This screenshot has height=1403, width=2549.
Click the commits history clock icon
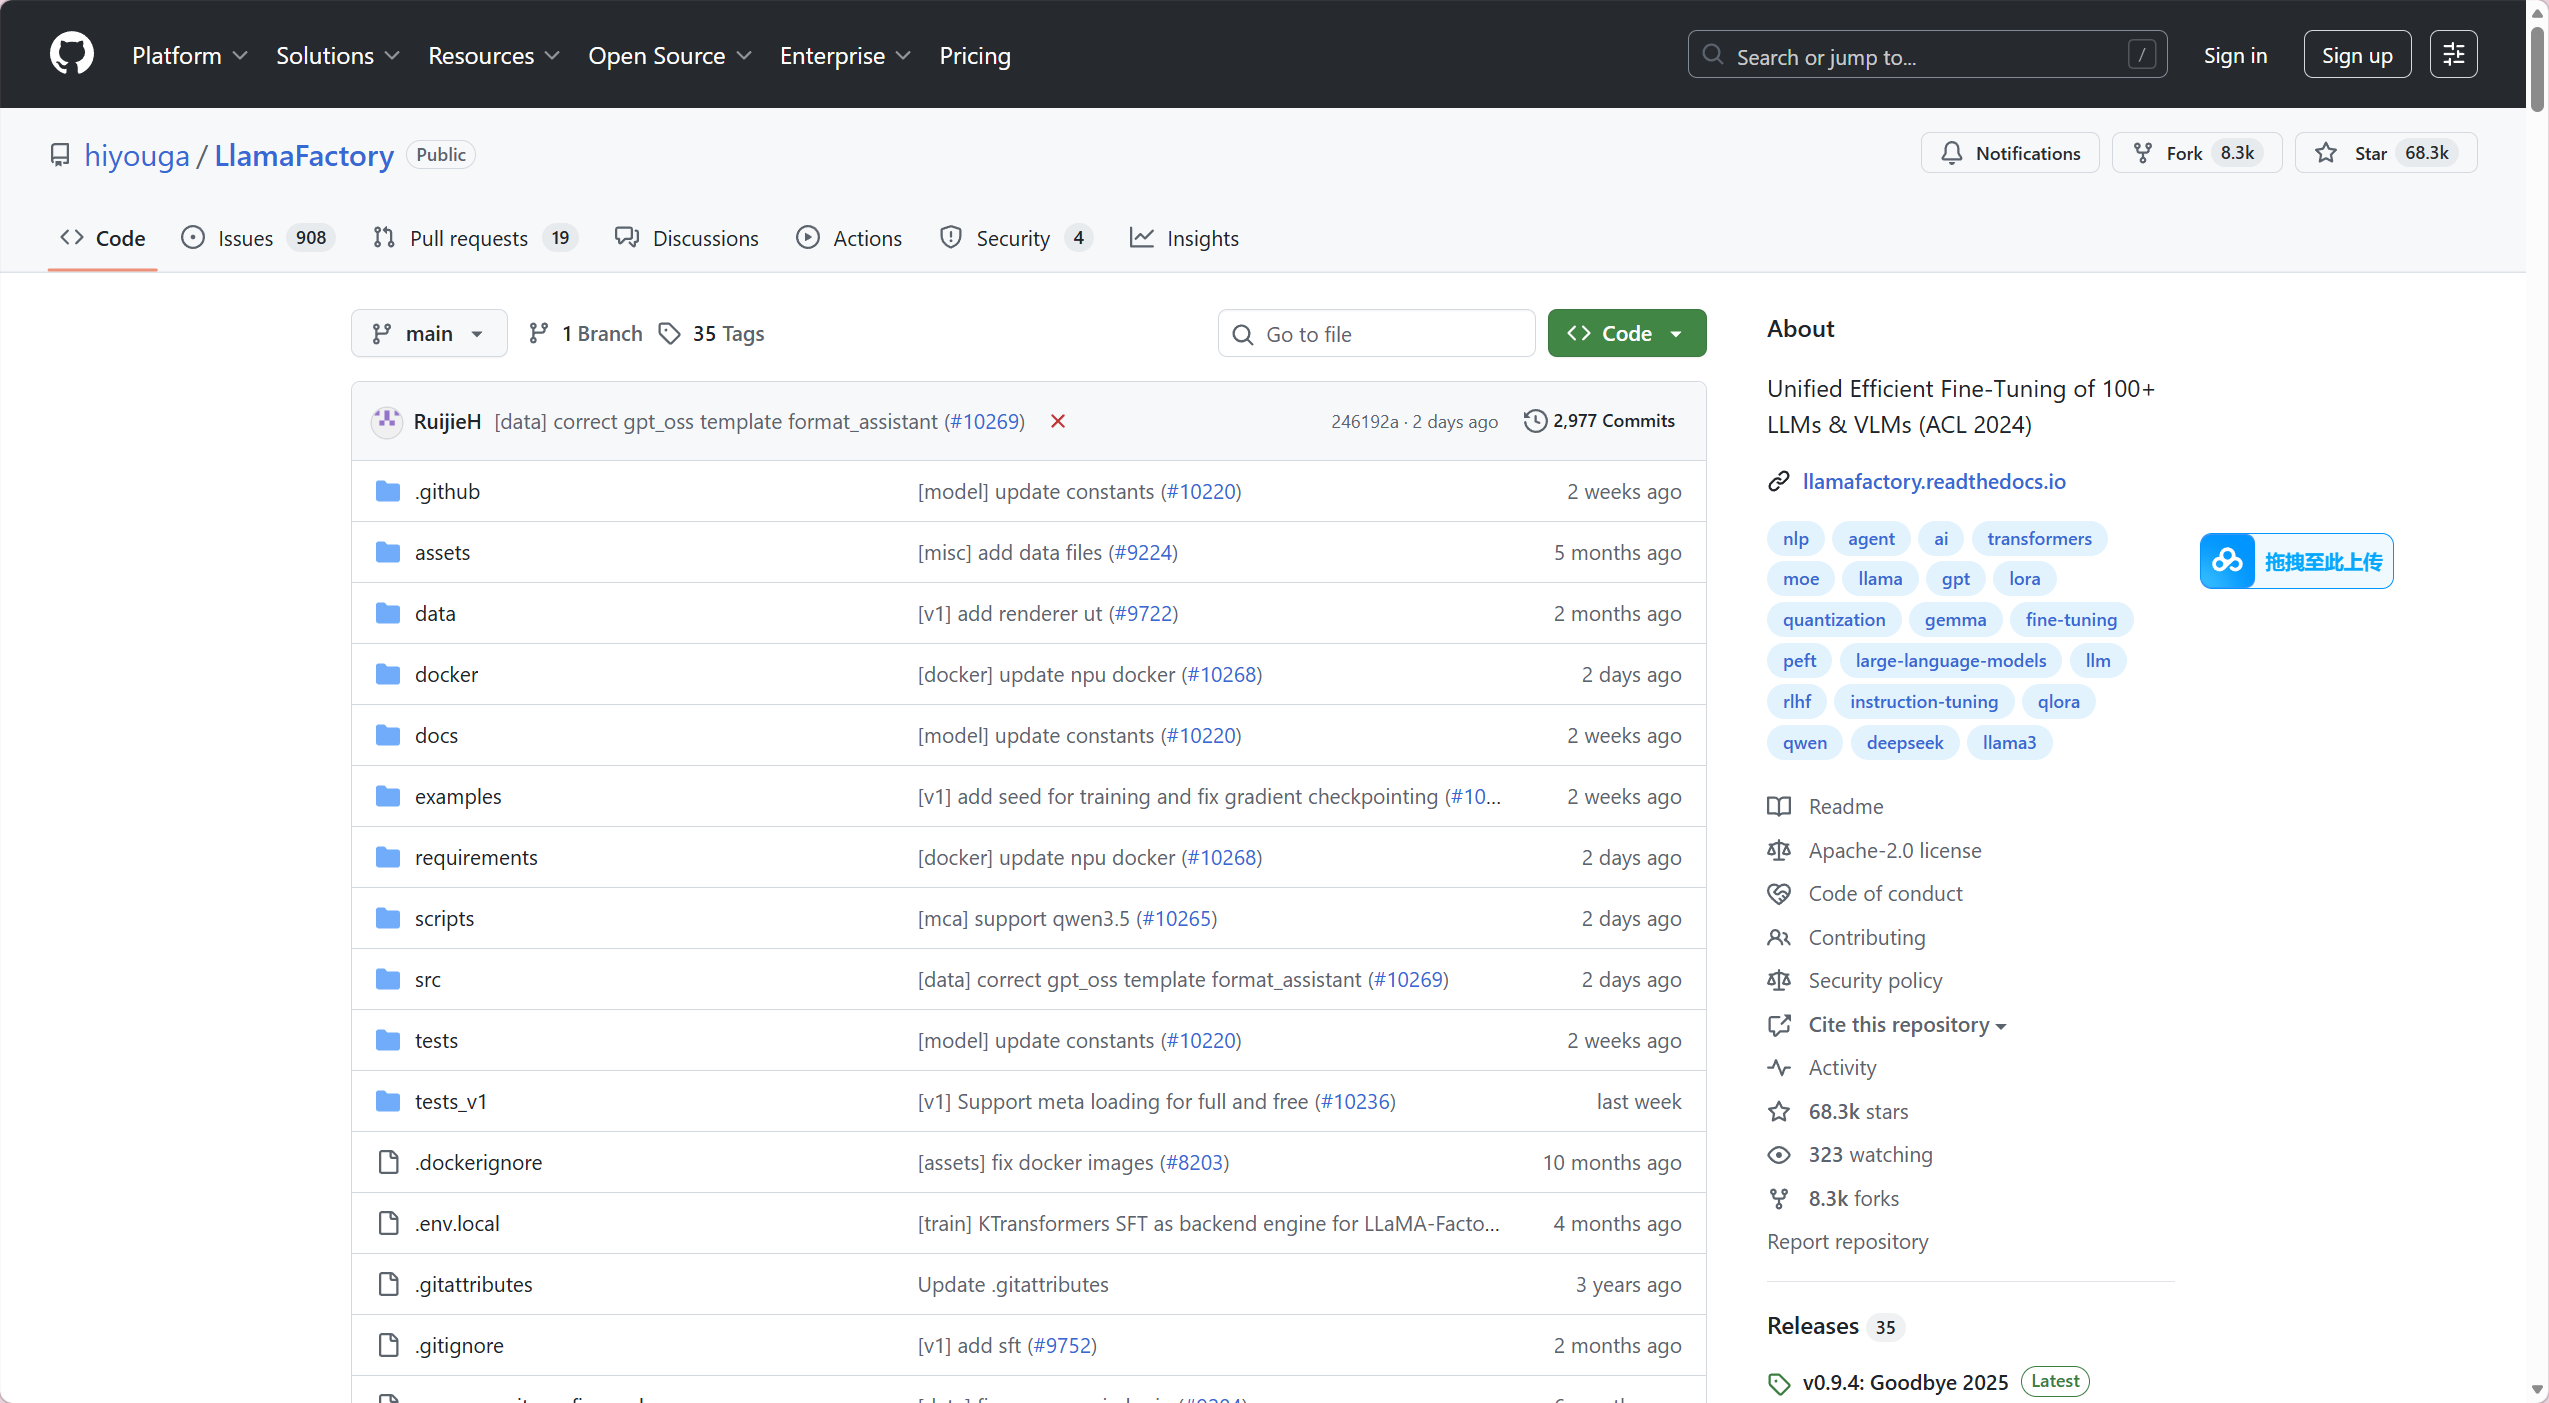tap(1535, 421)
